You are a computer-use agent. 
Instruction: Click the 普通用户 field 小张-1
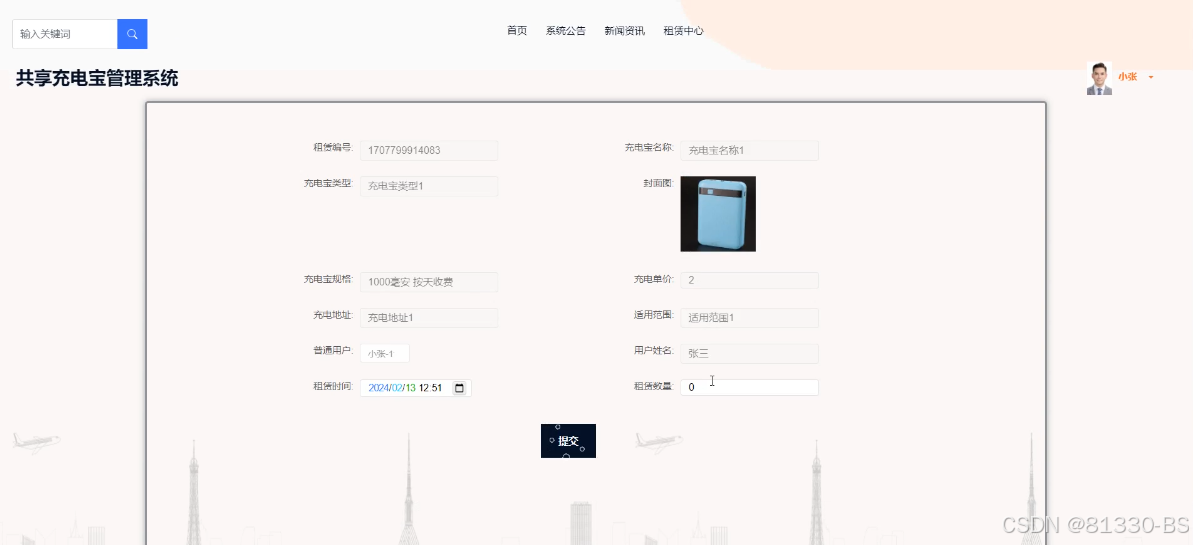click(x=385, y=353)
